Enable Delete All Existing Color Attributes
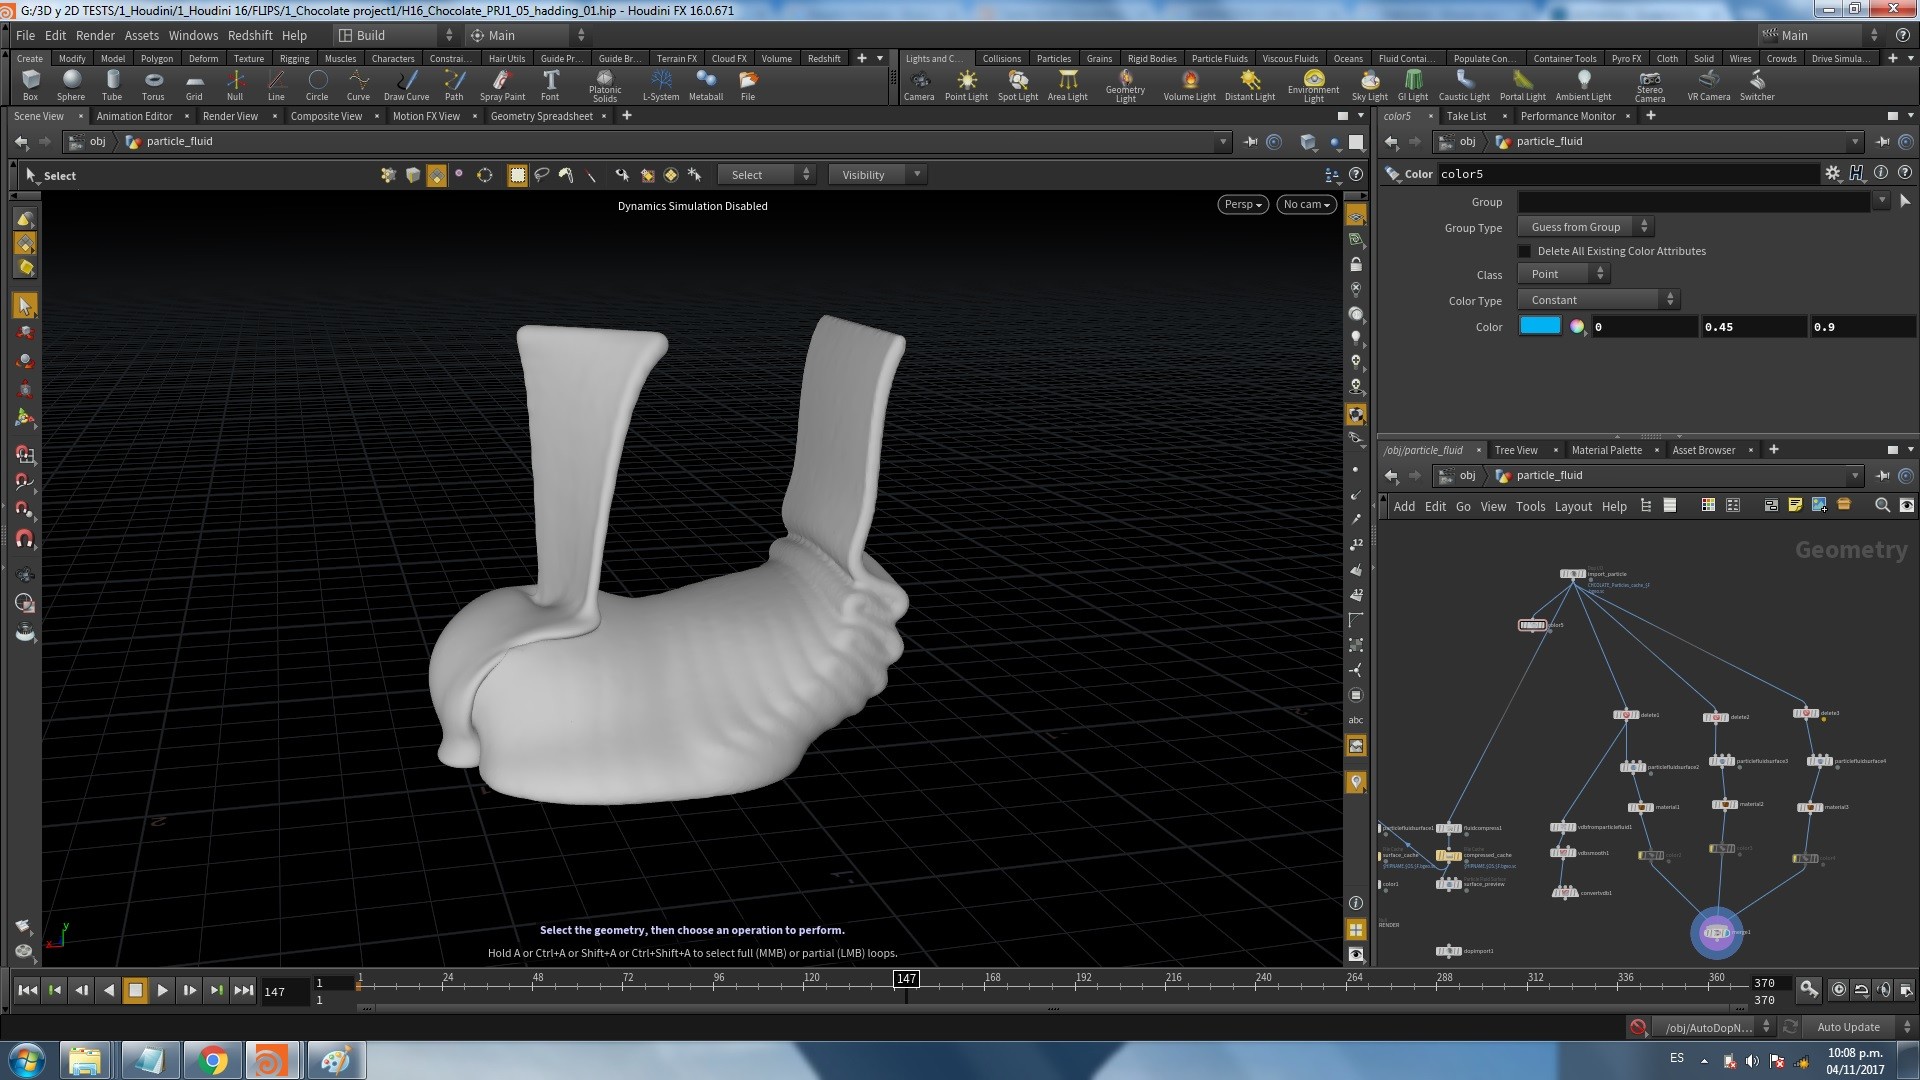1920x1080 pixels. click(x=1524, y=250)
